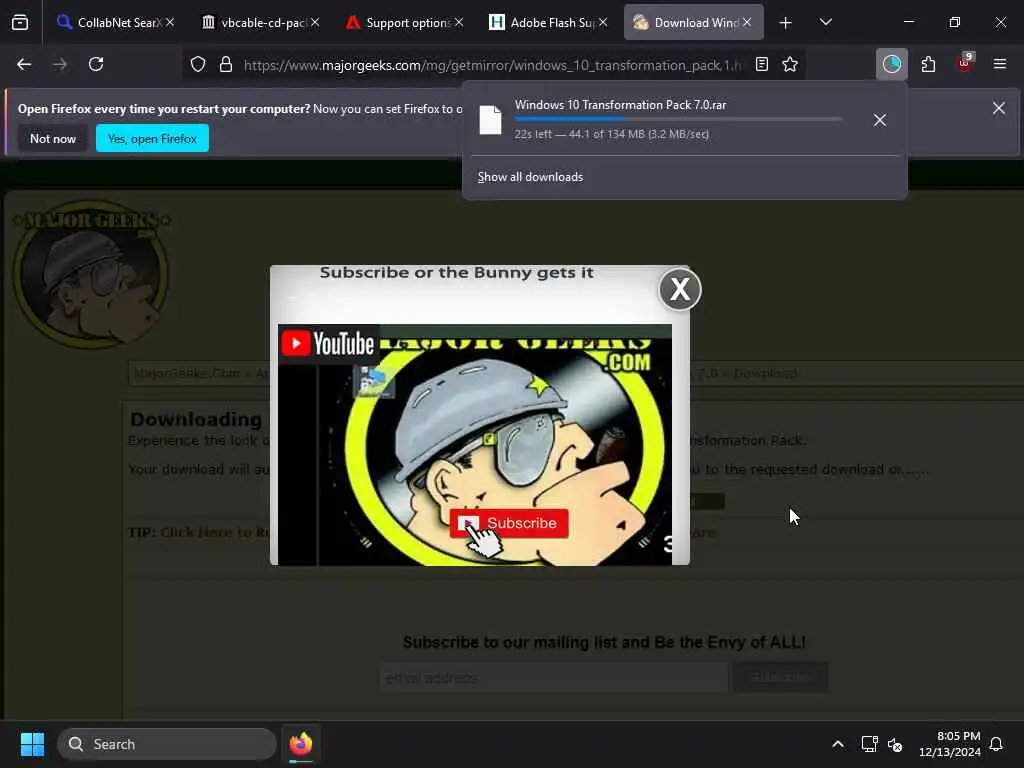Click the YouTube logo in the popup video
The height and width of the screenshot is (768, 1024).
(x=328, y=344)
